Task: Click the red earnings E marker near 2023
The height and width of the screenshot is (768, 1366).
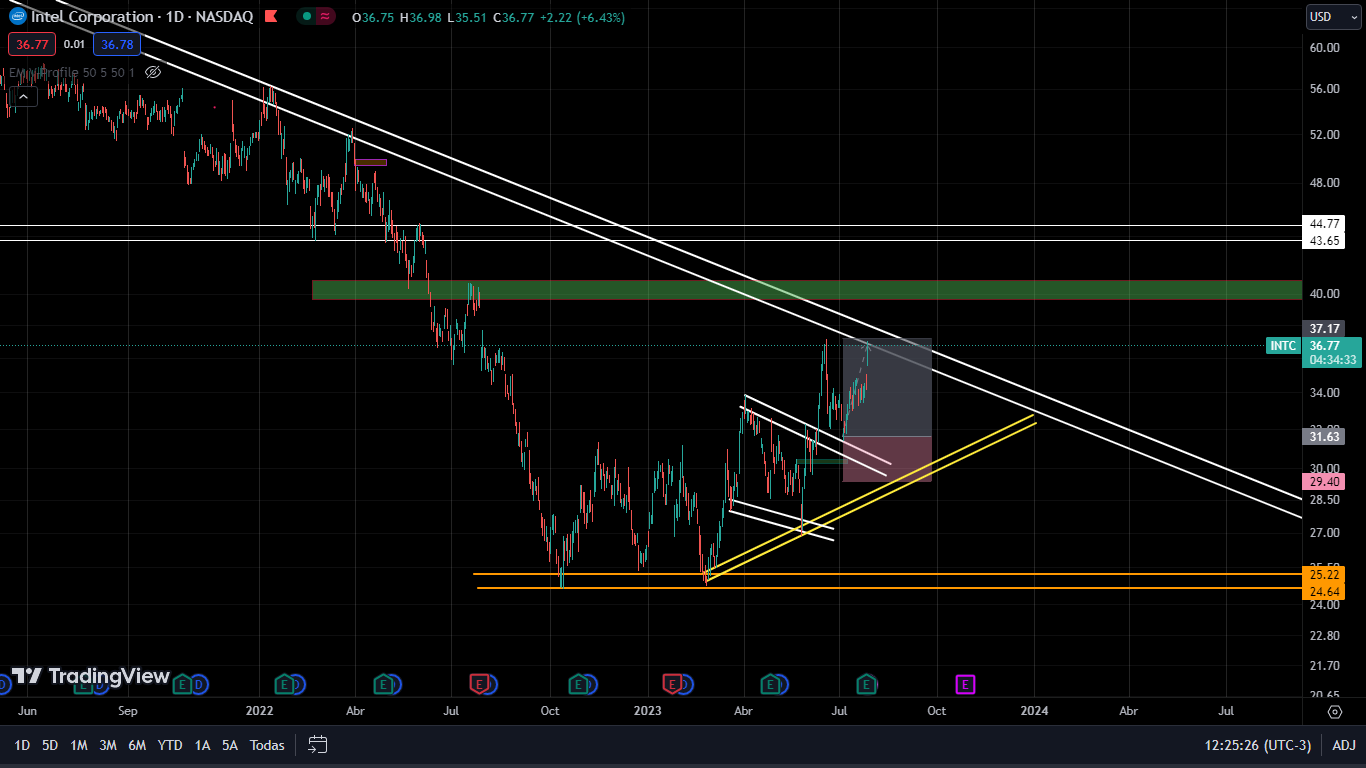Action: (x=675, y=684)
